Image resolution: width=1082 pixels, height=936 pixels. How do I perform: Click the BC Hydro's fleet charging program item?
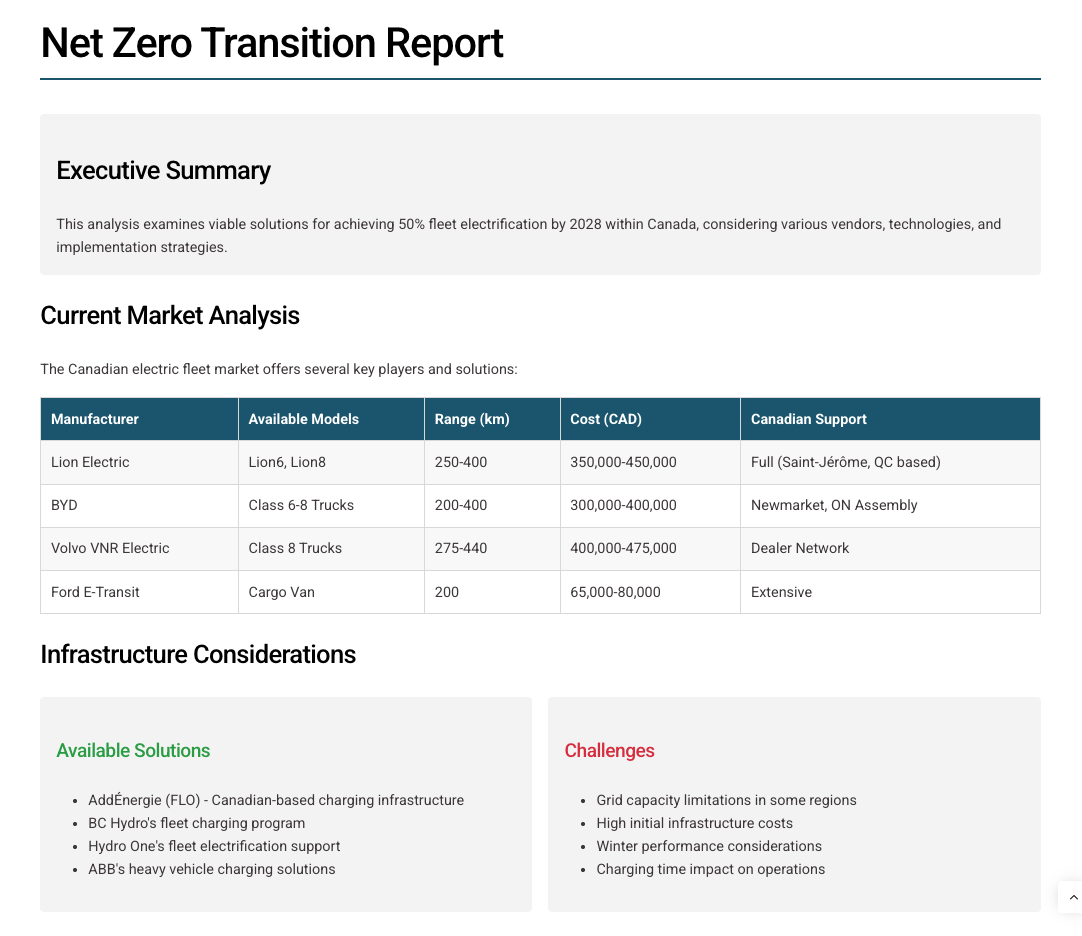[197, 823]
